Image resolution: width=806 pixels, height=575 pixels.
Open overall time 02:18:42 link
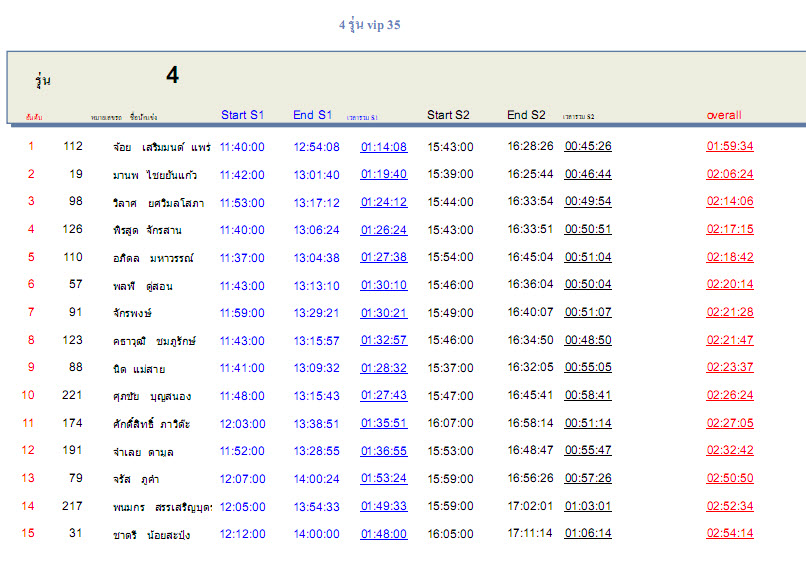[730, 257]
